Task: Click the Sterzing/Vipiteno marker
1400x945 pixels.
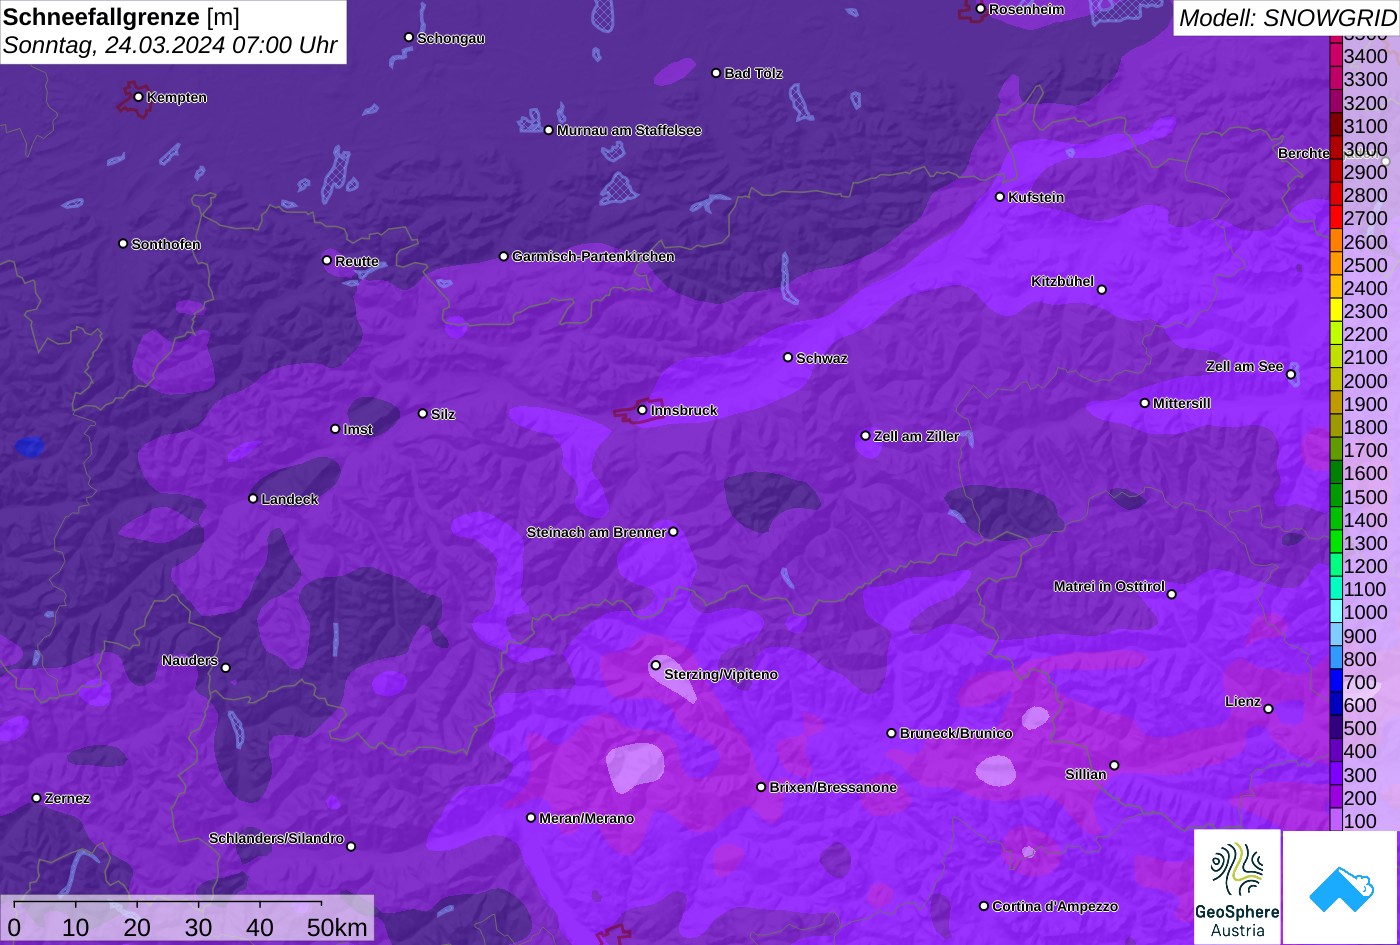Action: pos(656,665)
